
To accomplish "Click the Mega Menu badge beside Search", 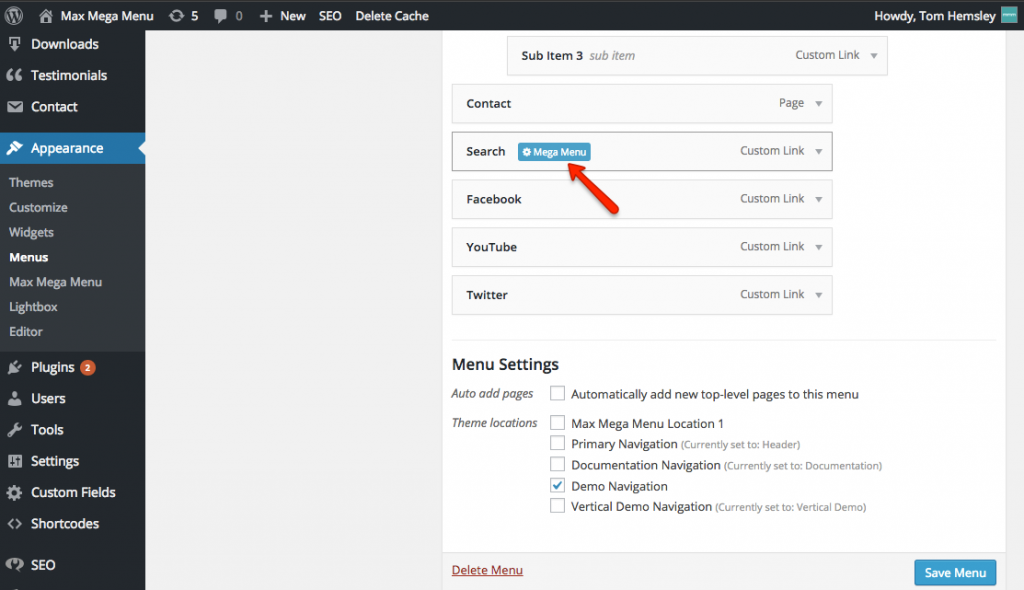I will pos(553,151).
